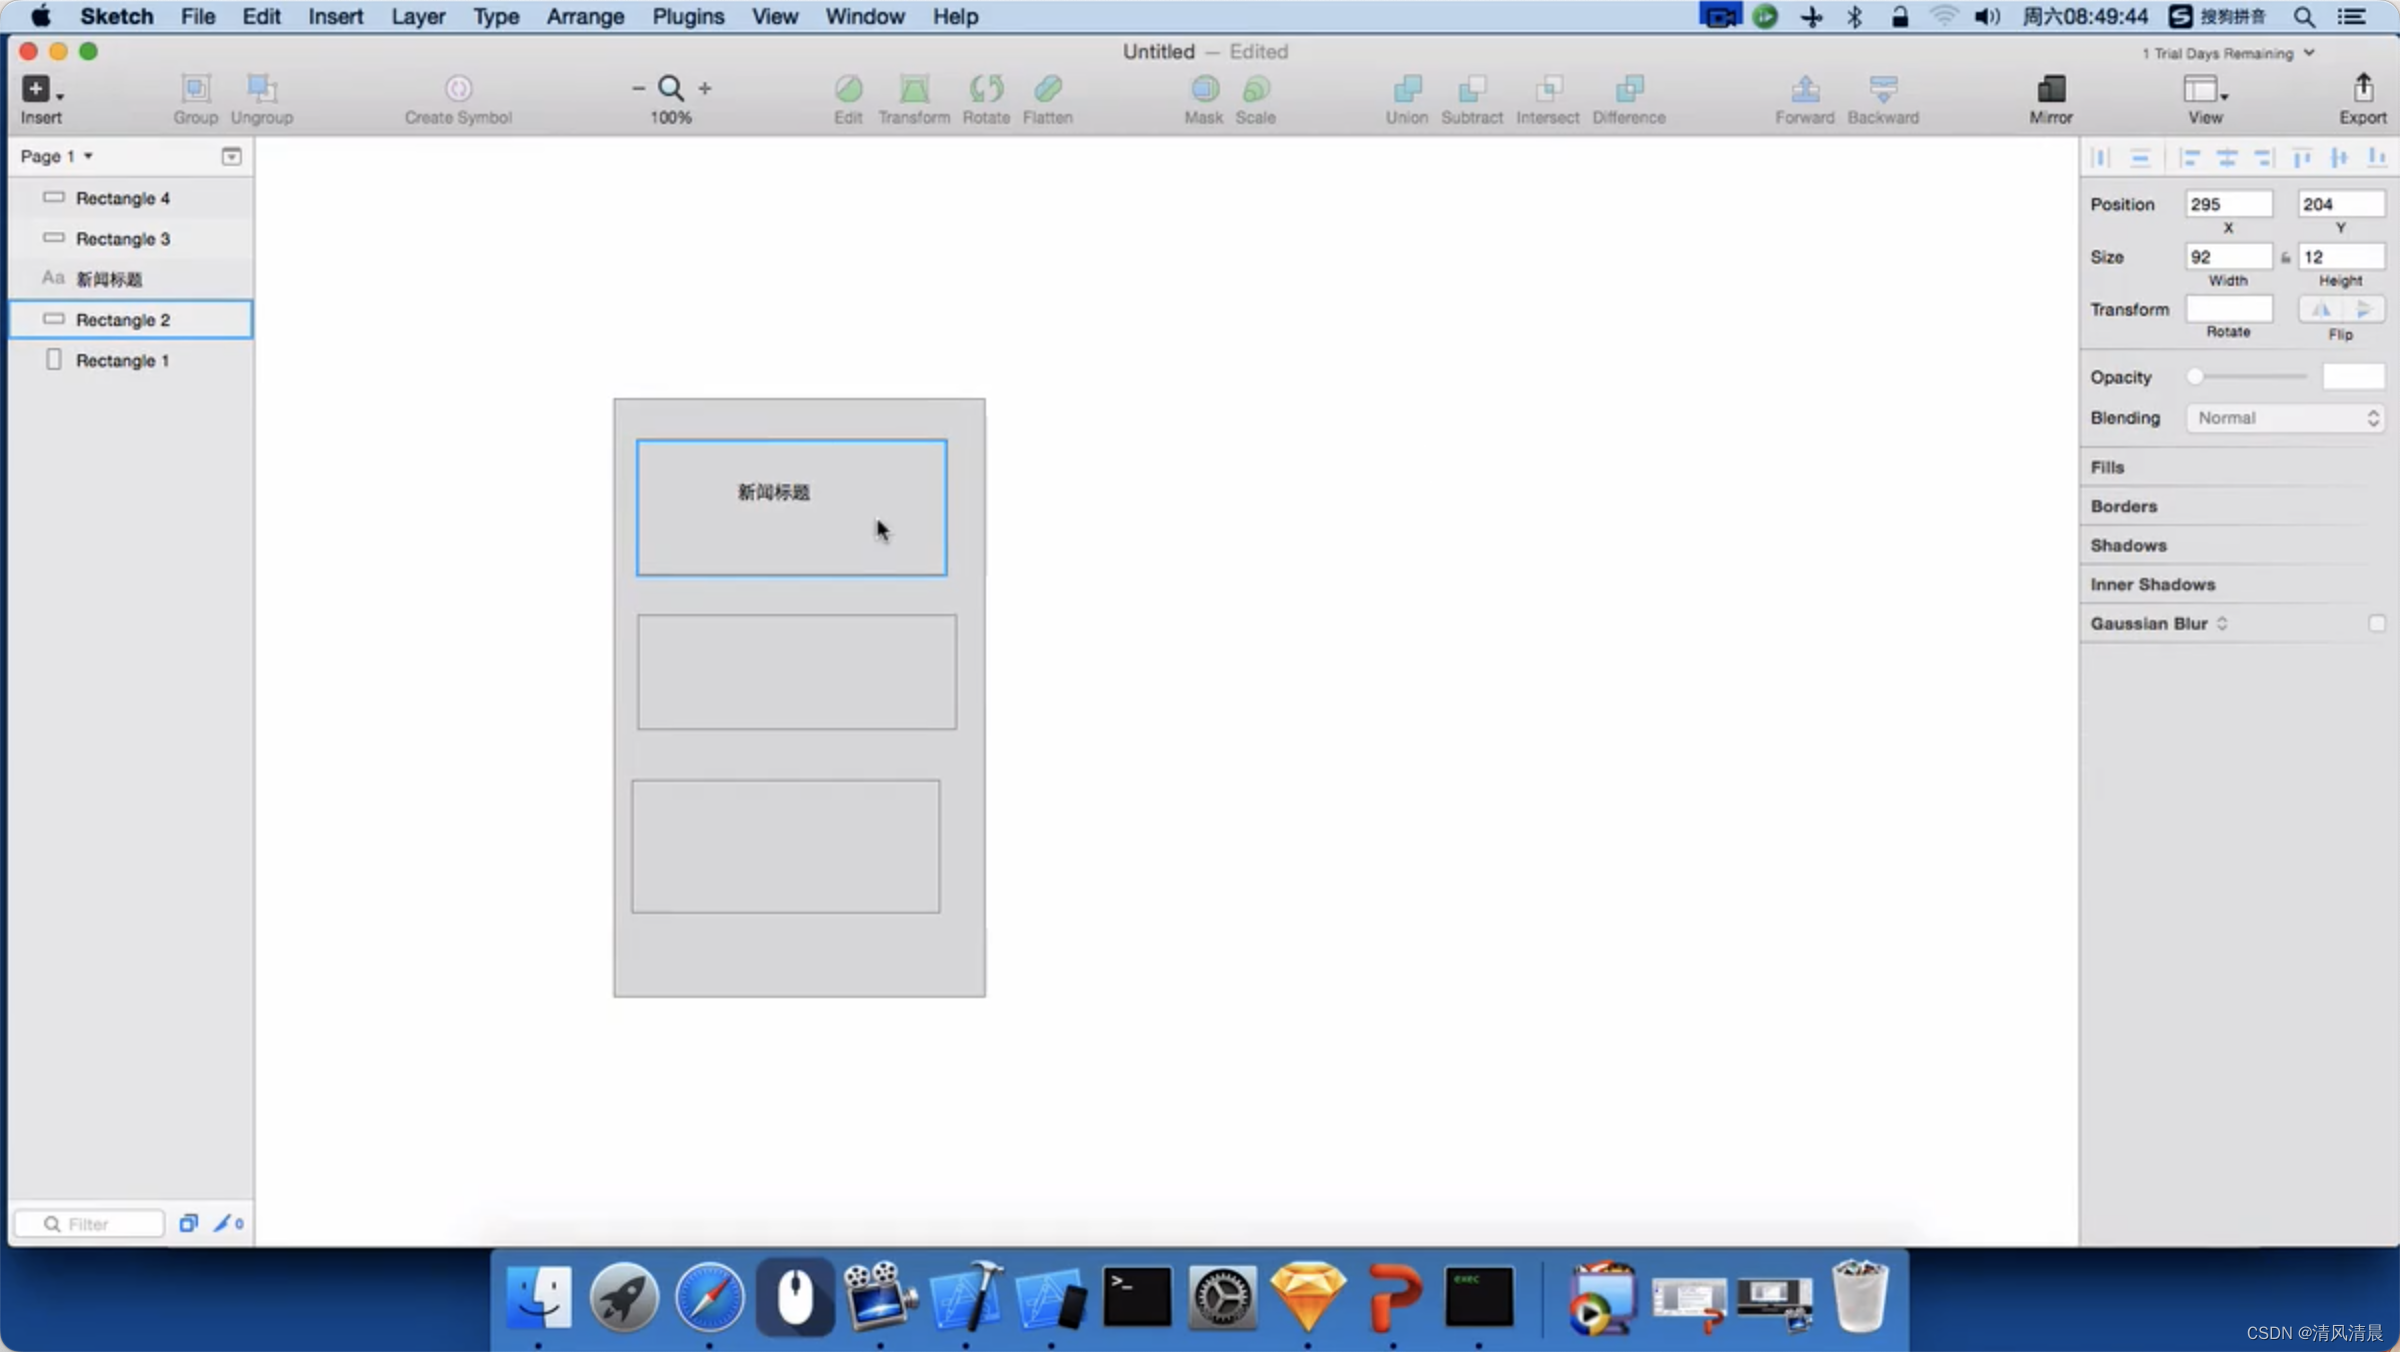Open the View menu
This screenshot has height=1352, width=2400.
(x=773, y=16)
